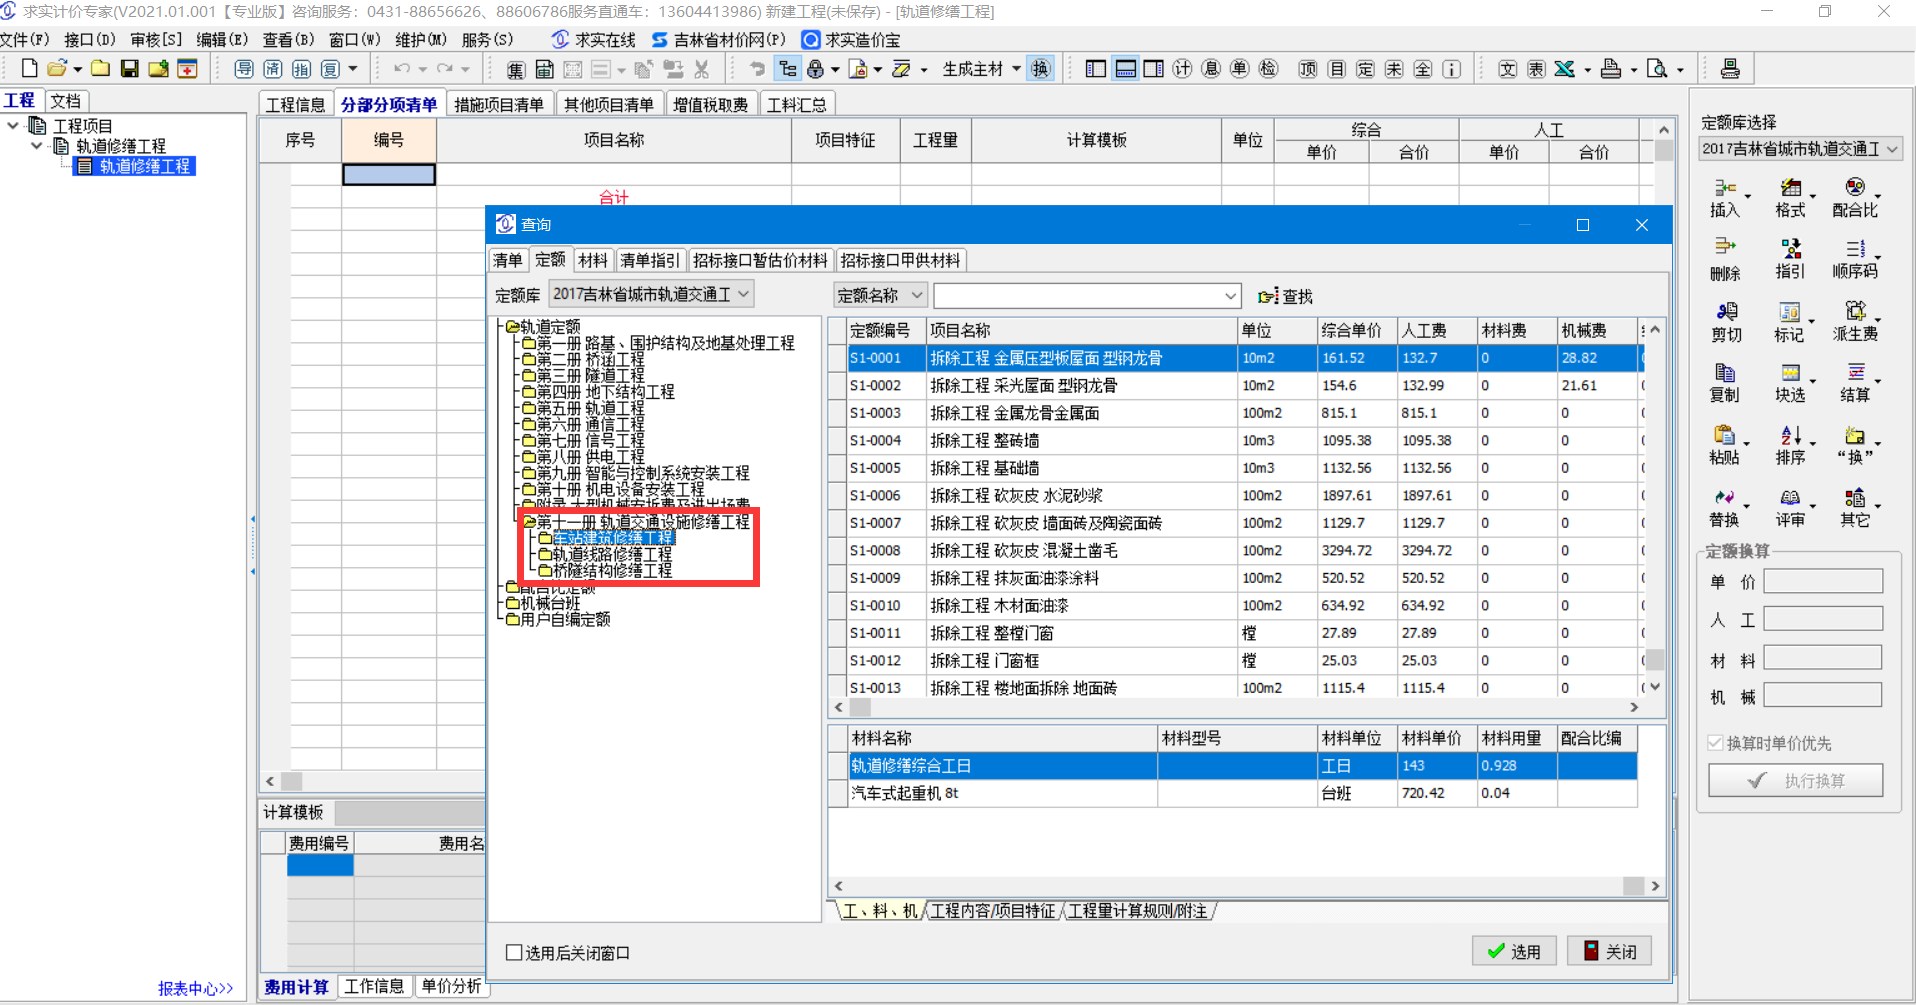Click the 文 toolbar icon
This screenshot has width=1916, height=1005.
pos(1508,68)
